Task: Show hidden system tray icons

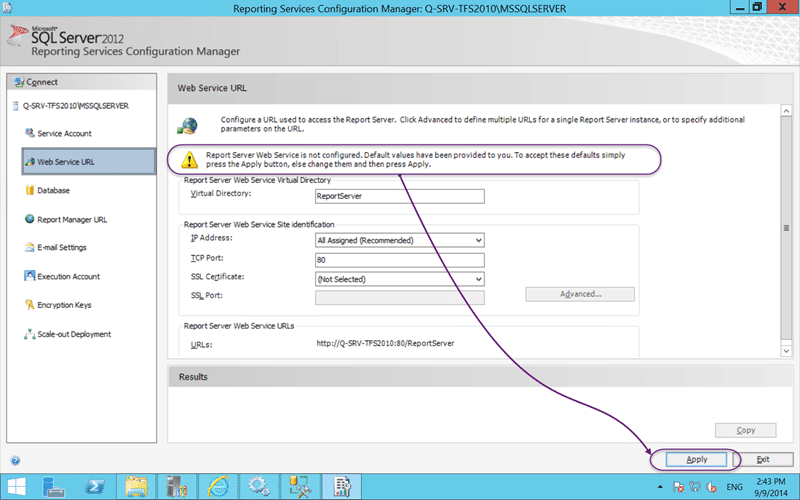Action: pyautogui.click(x=660, y=487)
